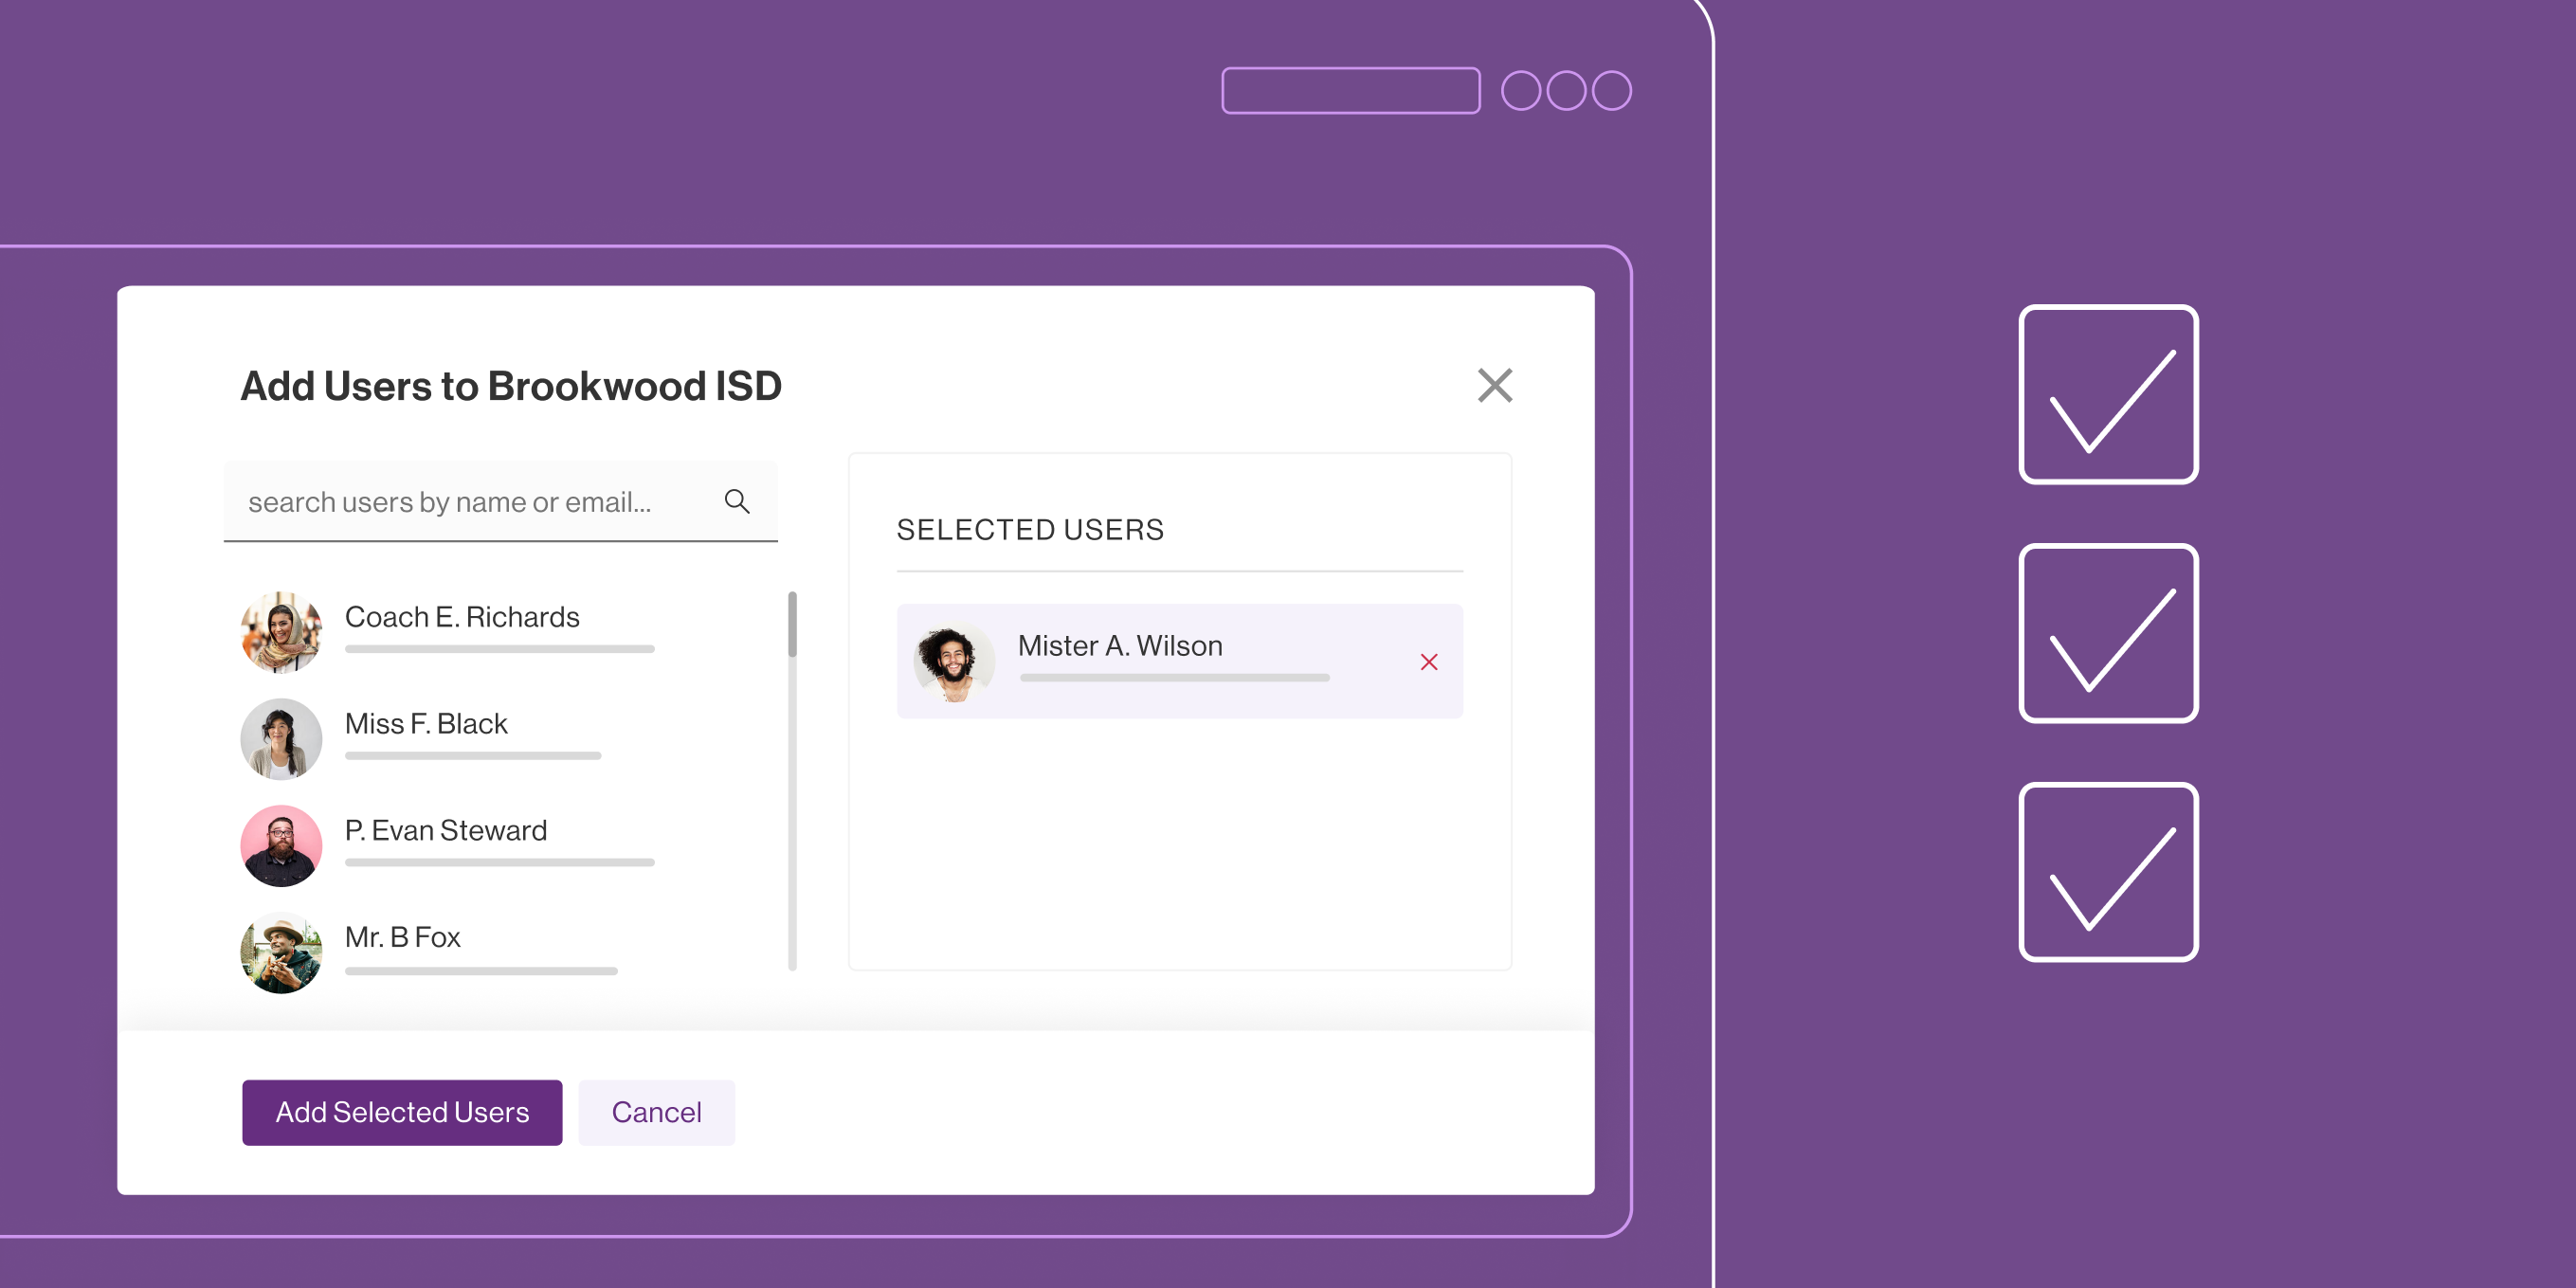2576x1288 pixels.
Task: Remove Mister A. Wilson from selected users
Action: click(x=1428, y=662)
